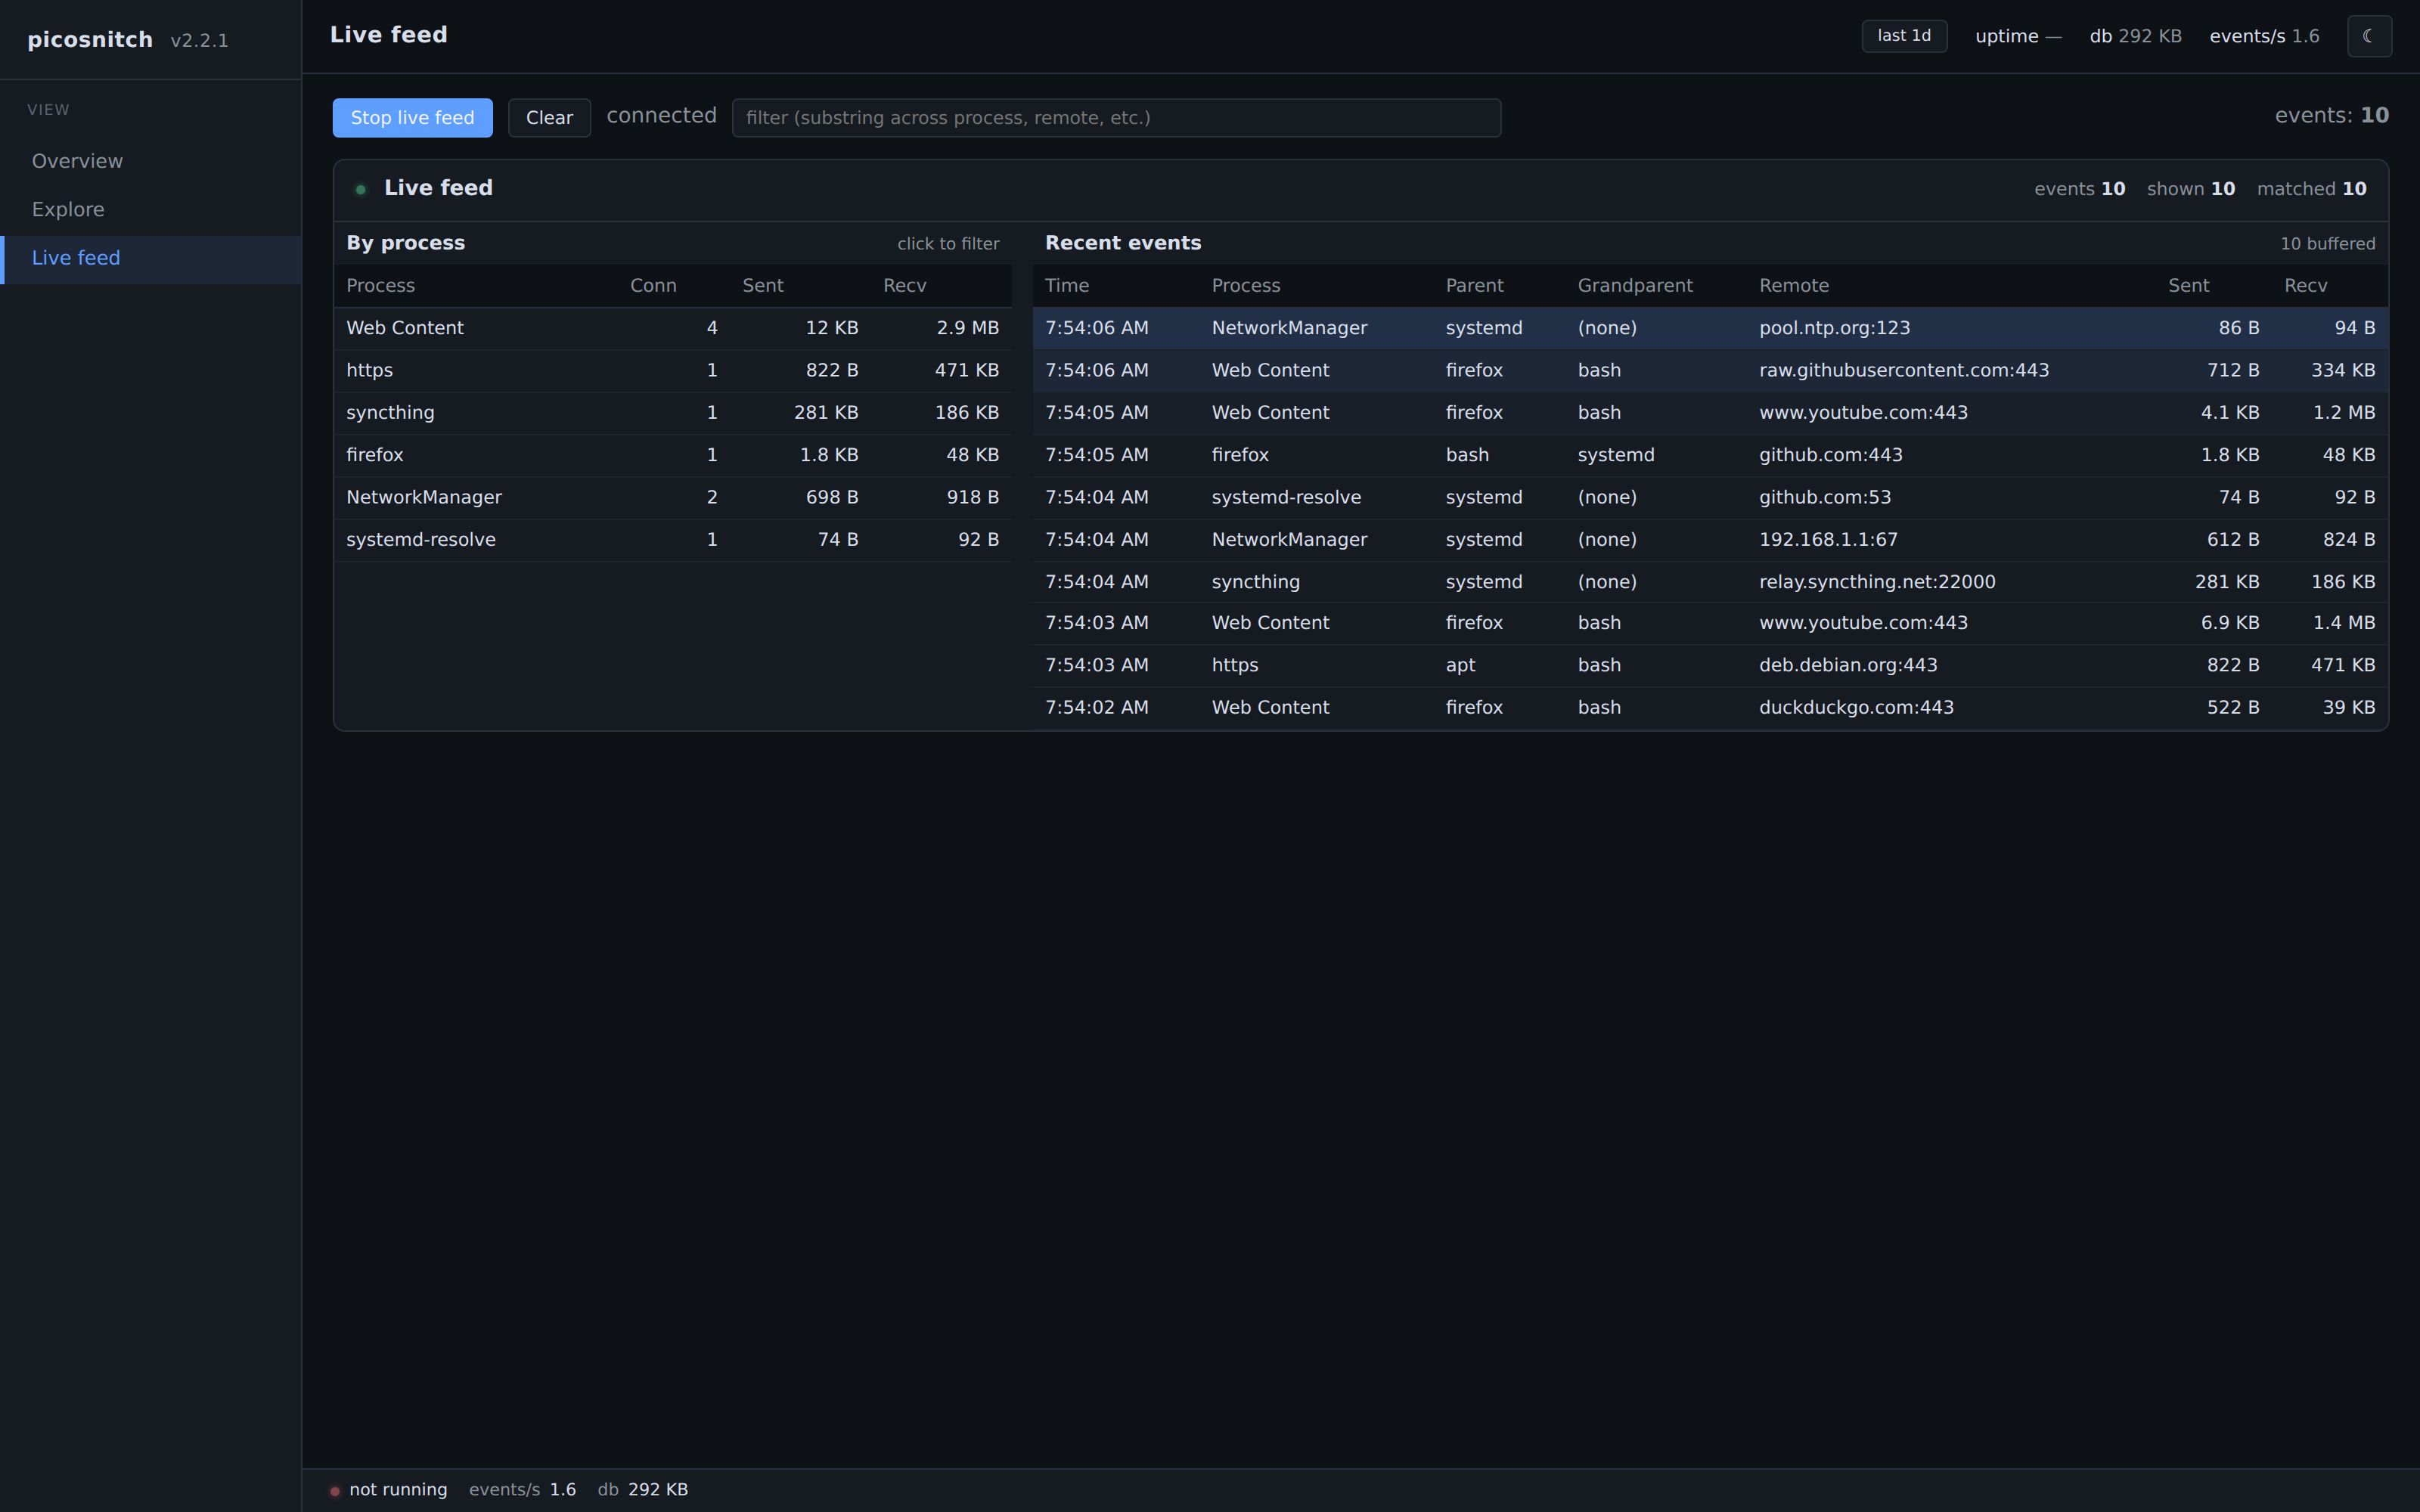Screen dimensions: 2420x1512
Task: Click the db 292 KB header stat
Action: click(2135, 36)
